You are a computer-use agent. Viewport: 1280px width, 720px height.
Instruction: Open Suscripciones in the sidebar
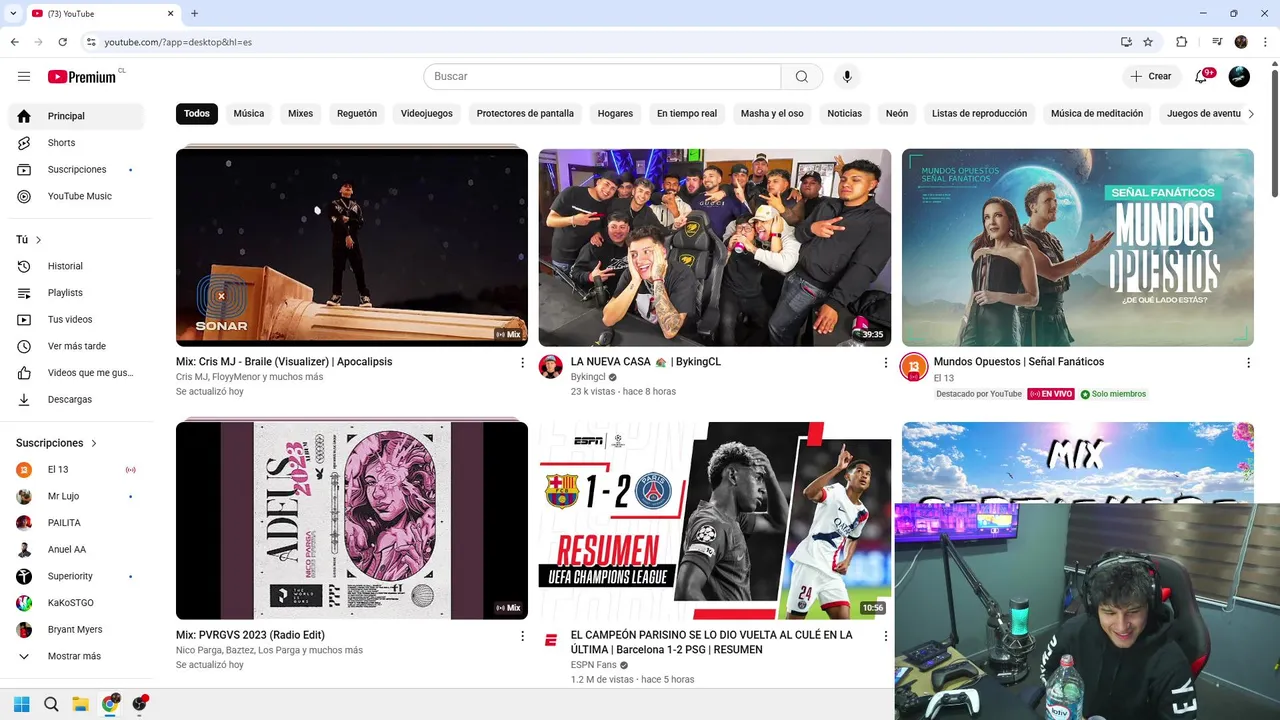tap(76, 170)
